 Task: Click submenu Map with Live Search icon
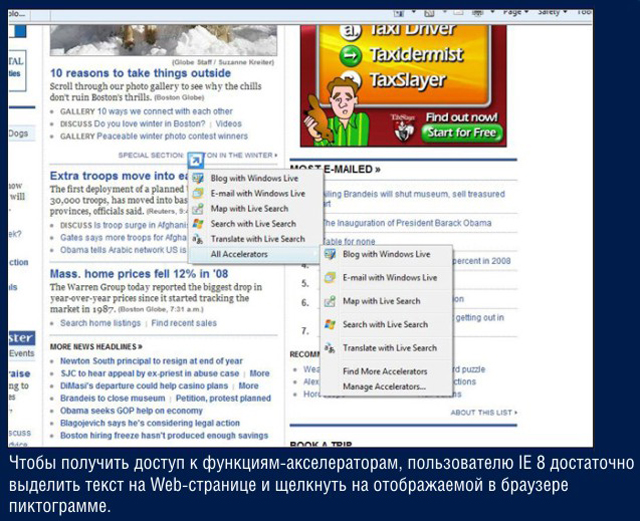point(330,301)
